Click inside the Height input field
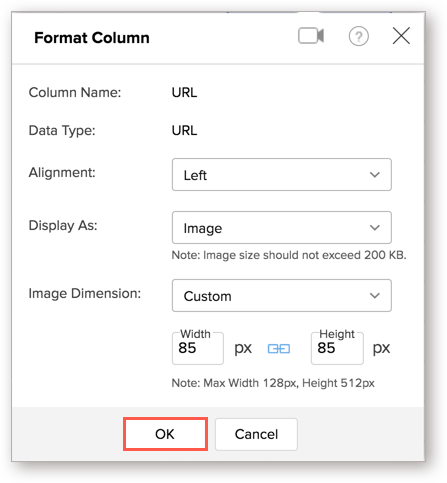This screenshot has width=447, height=483. pyautogui.click(x=337, y=348)
